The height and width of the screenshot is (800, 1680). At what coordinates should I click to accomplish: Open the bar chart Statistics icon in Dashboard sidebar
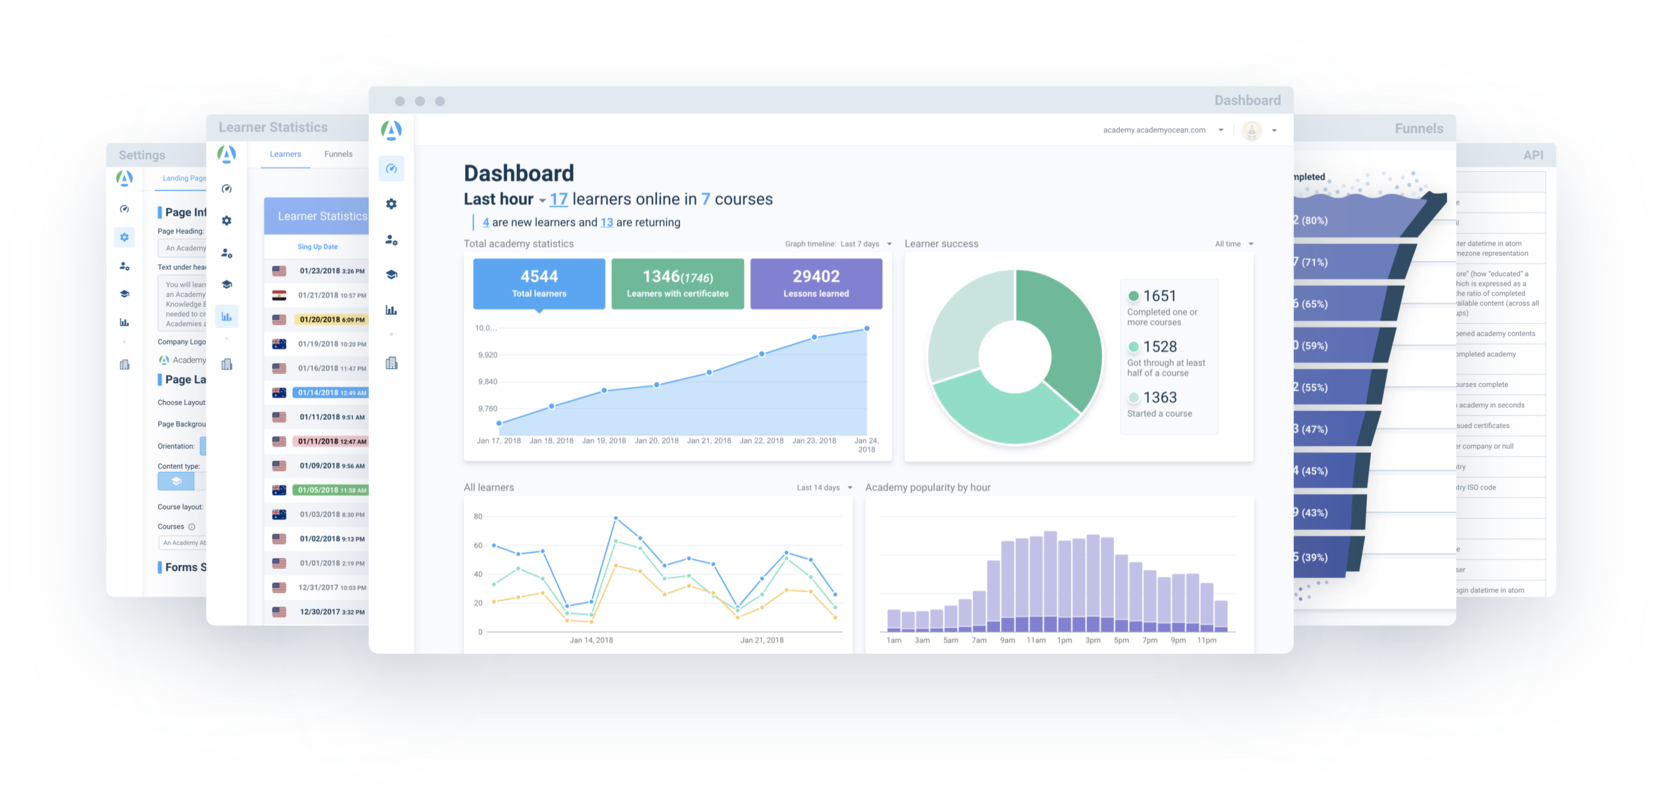click(391, 310)
